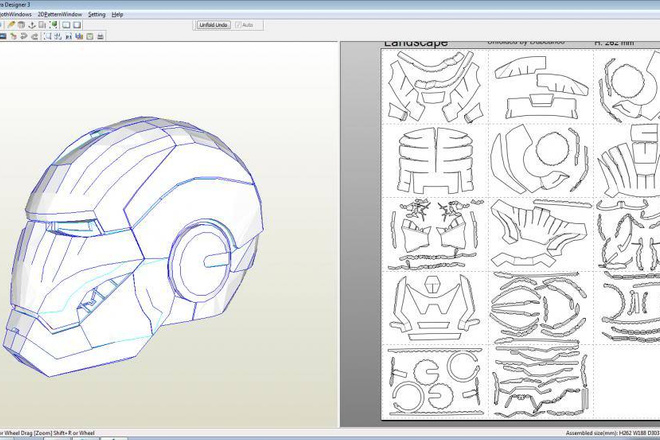Open the BothWindows menu
The image size is (660, 440).
coord(15,14)
